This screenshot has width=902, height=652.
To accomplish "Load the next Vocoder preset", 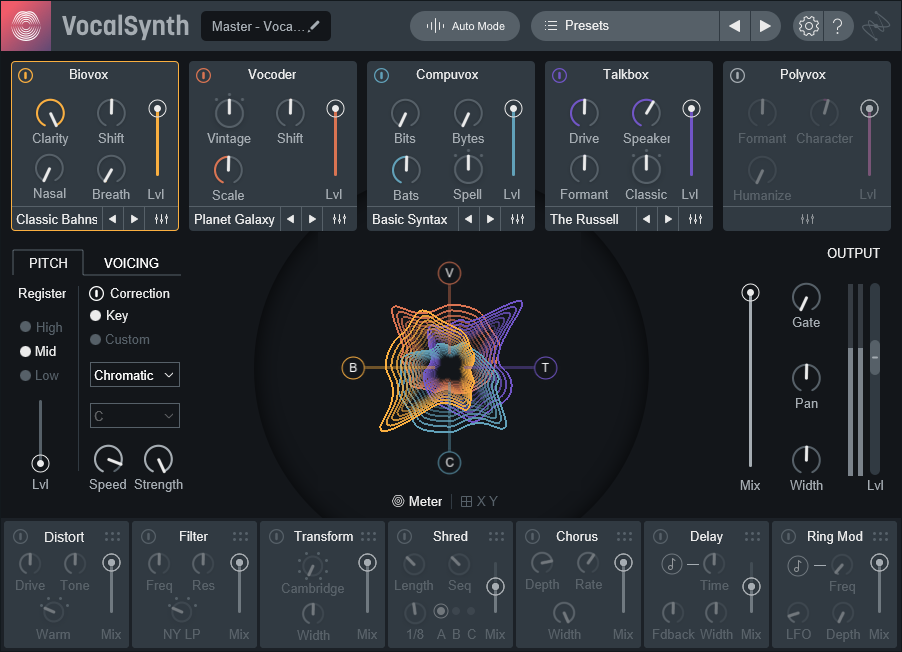I will point(312,219).
